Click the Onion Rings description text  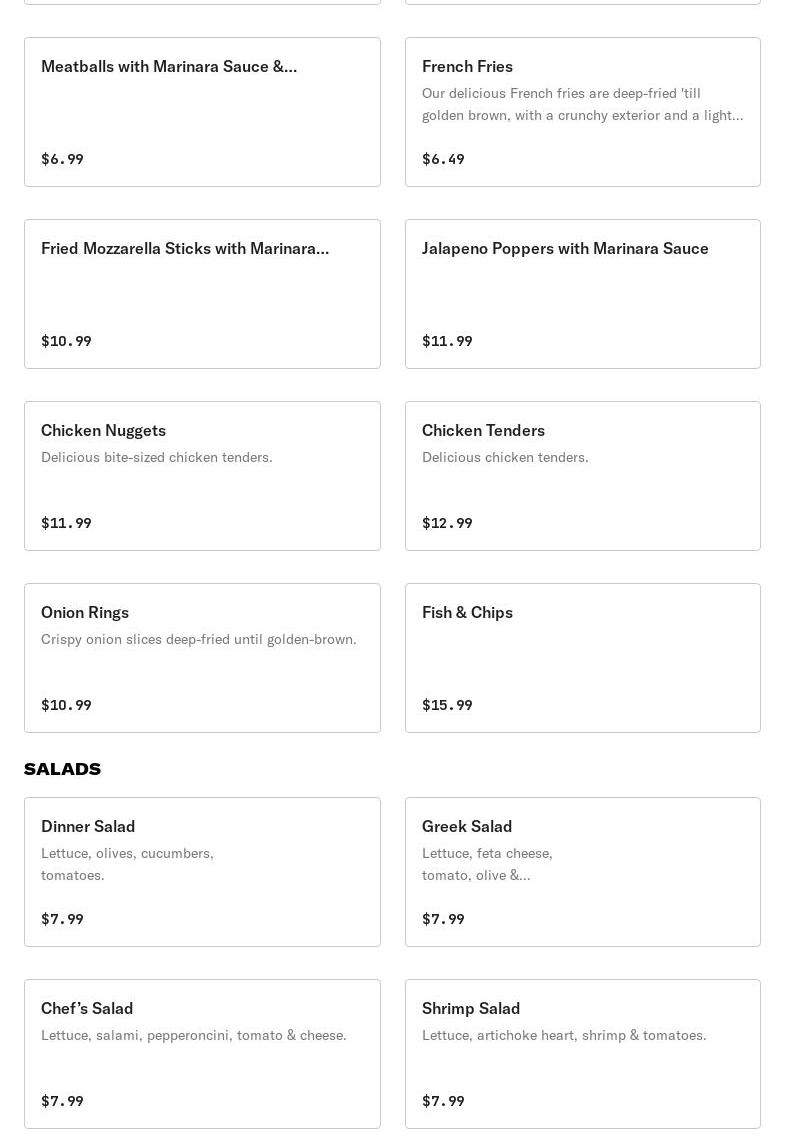coord(198,639)
